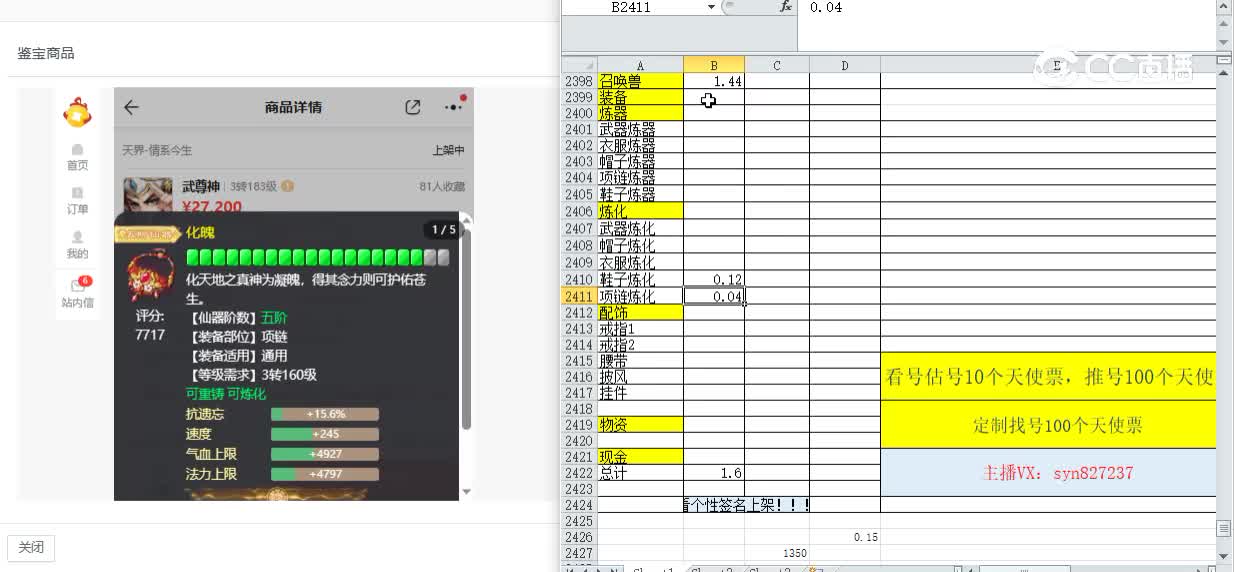Switch to the Sheet1 tab

point(654,569)
